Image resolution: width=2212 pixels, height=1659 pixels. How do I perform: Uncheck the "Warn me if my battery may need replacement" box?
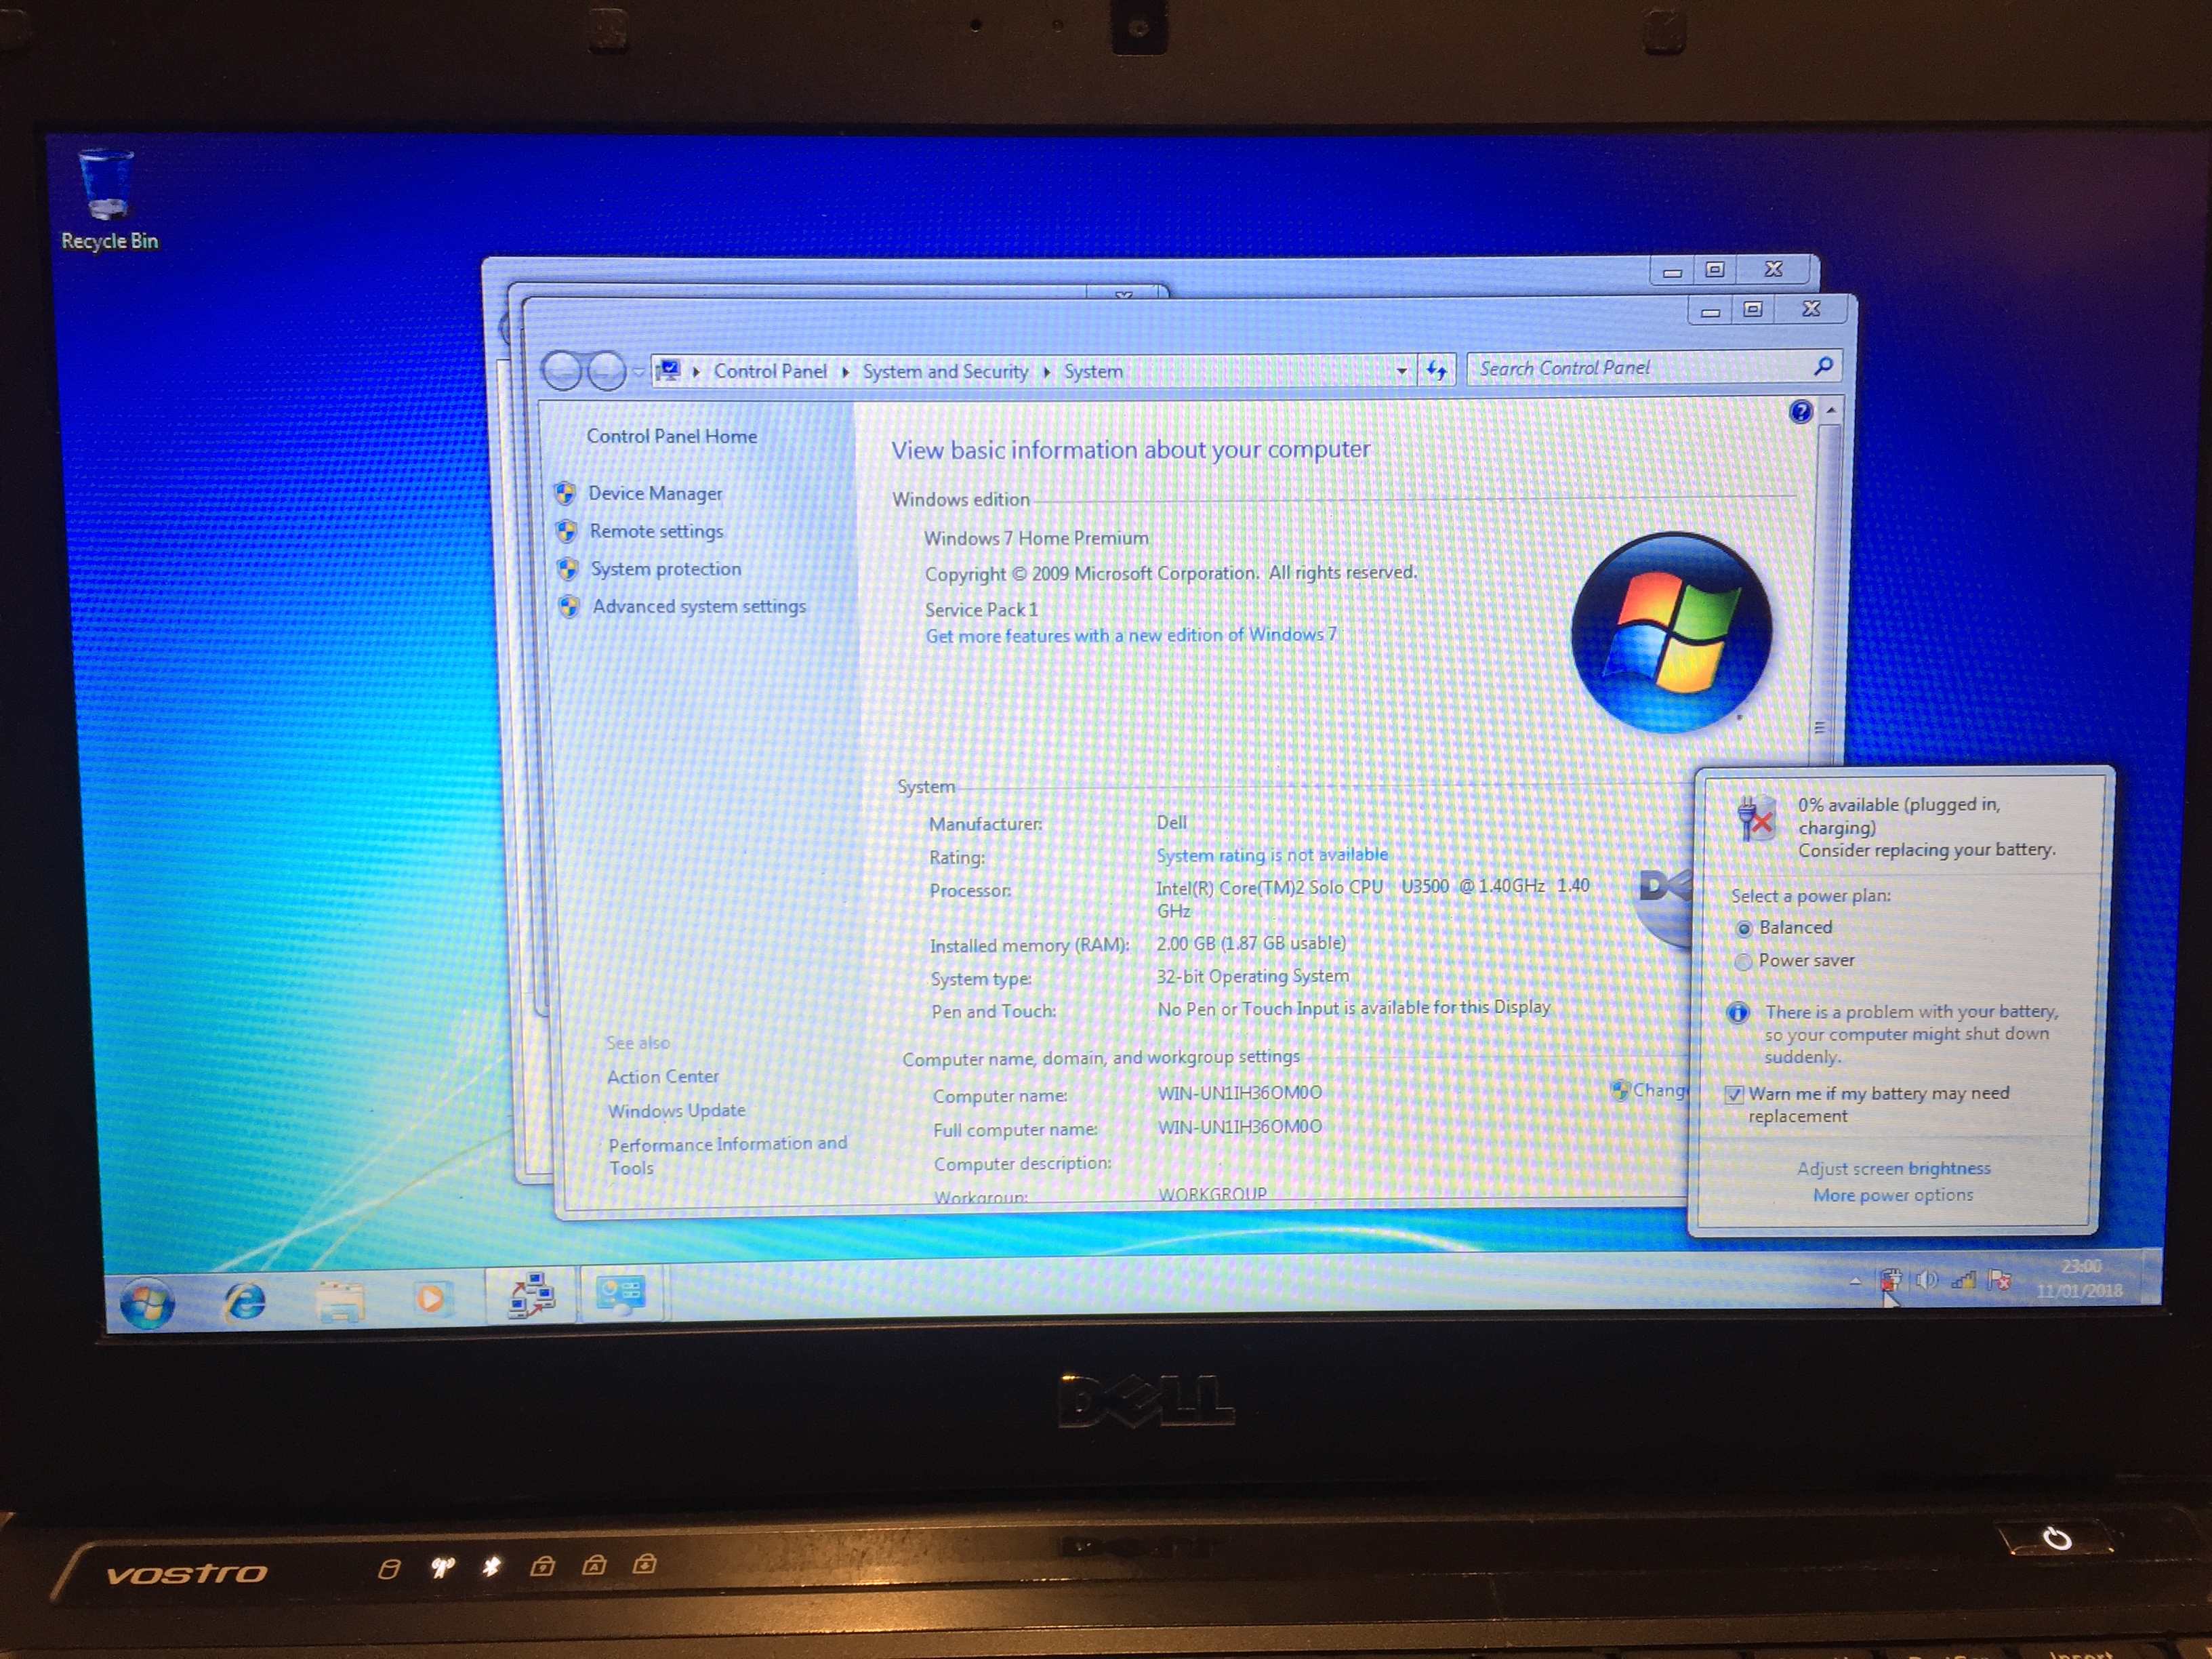click(1735, 1094)
